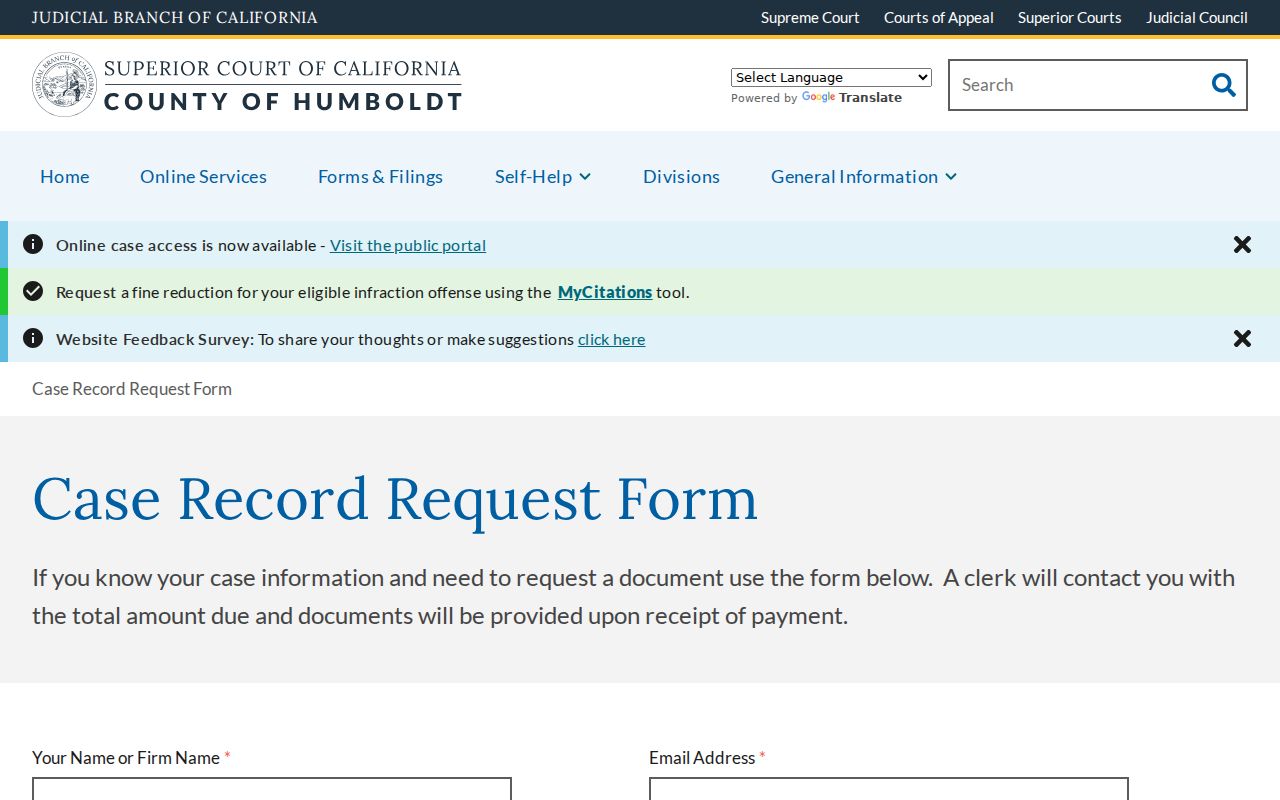Image resolution: width=1280 pixels, height=800 pixels.
Task: Click the County of Humboldt court title
Action: (283, 101)
